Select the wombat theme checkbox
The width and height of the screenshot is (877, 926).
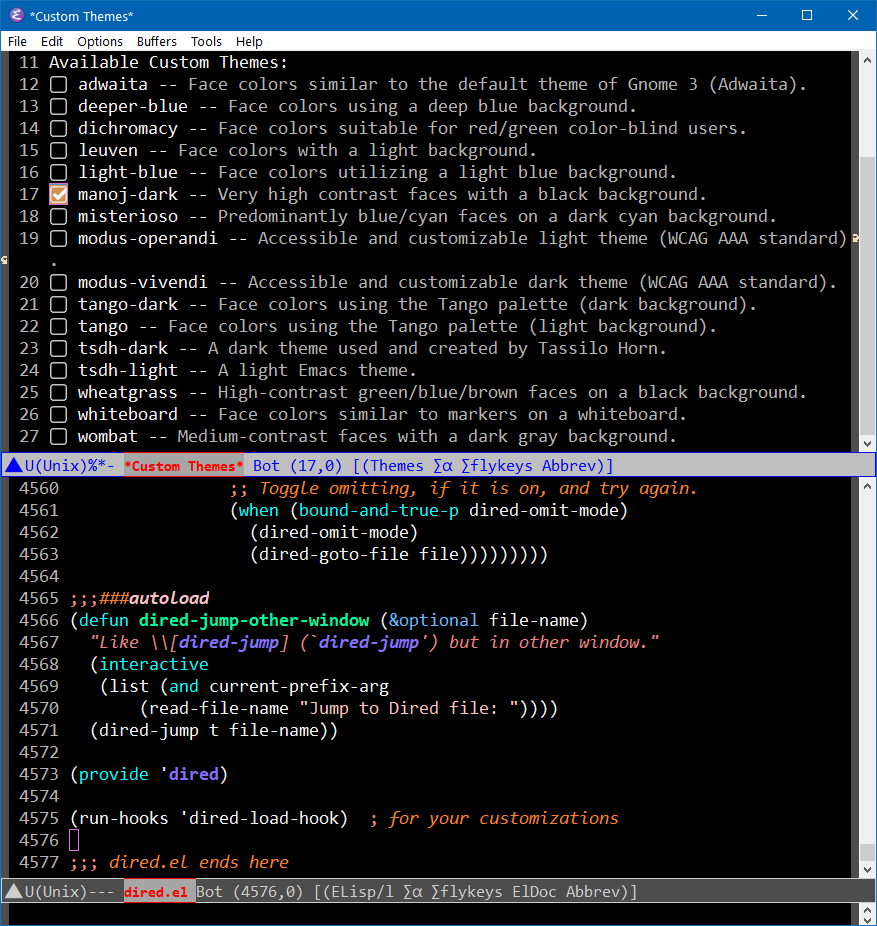point(58,436)
